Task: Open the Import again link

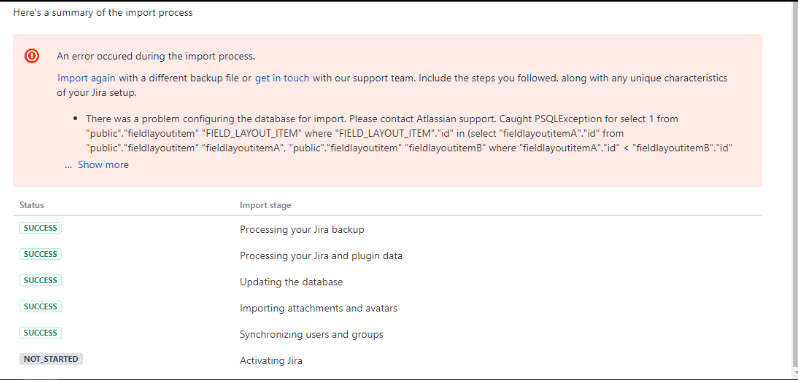Action: (x=86, y=78)
